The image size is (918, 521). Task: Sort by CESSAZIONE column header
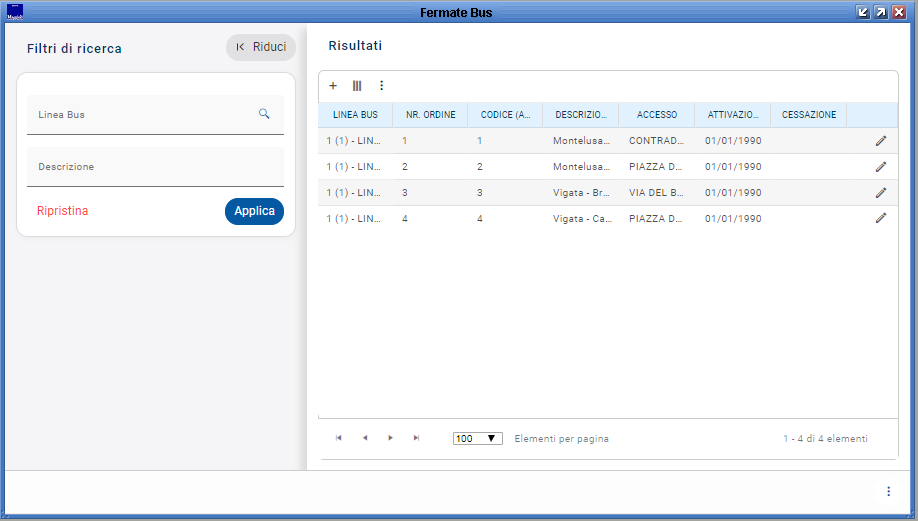pyautogui.click(x=809, y=115)
